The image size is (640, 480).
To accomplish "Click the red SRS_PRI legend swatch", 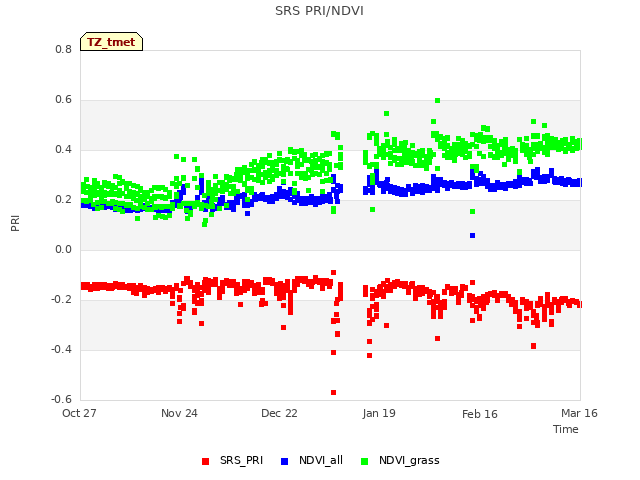I will coord(205,461).
